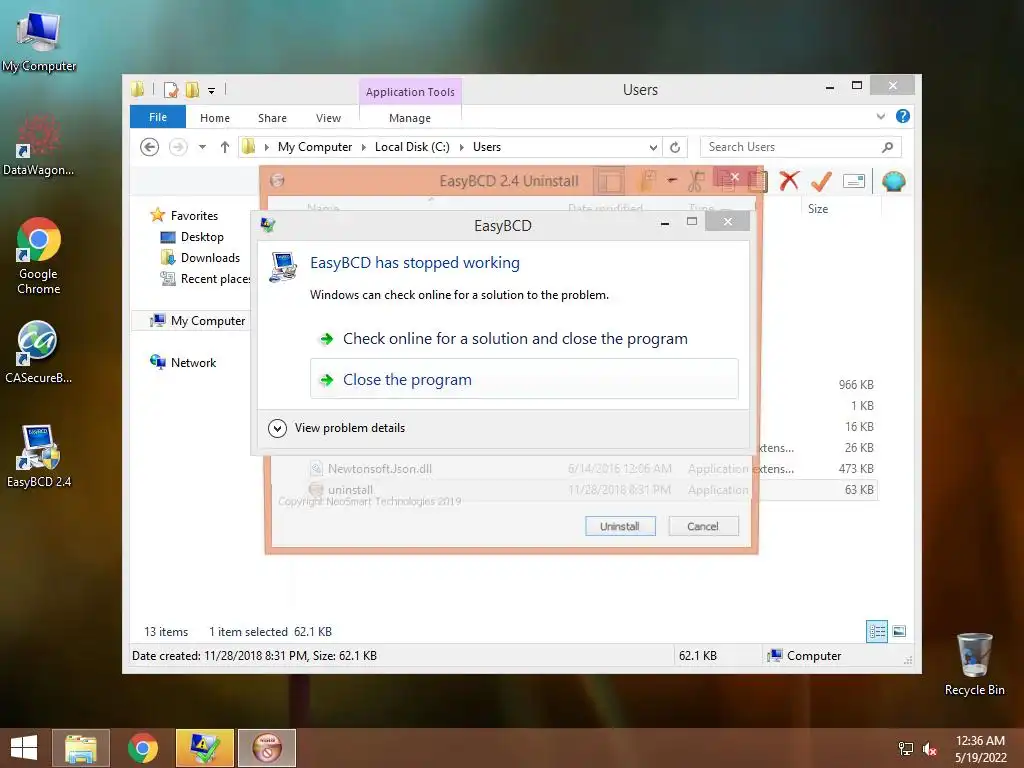Open the View ribbon tab
This screenshot has height=768, width=1024.
(x=328, y=118)
